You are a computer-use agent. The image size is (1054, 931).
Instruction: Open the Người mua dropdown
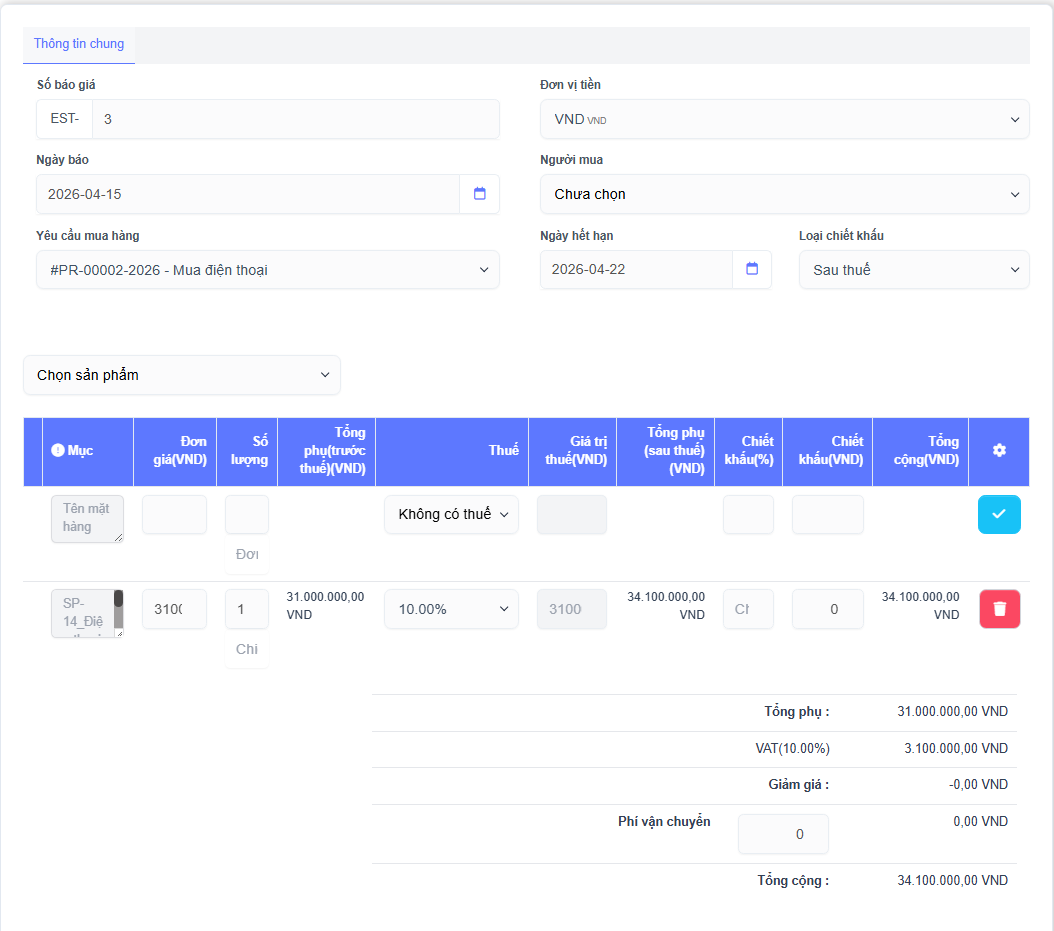[784, 194]
